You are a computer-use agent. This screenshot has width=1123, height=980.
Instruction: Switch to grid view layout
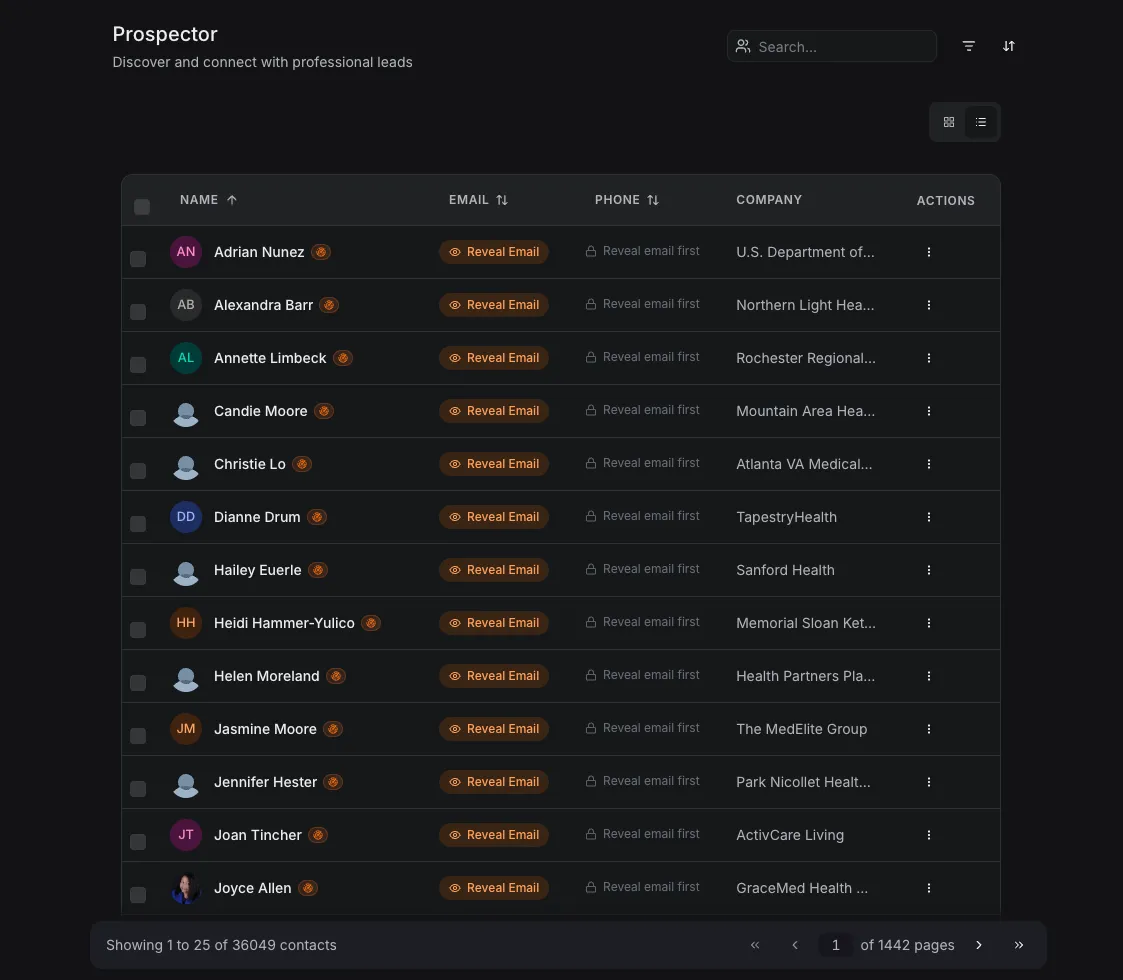click(x=948, y=122)
